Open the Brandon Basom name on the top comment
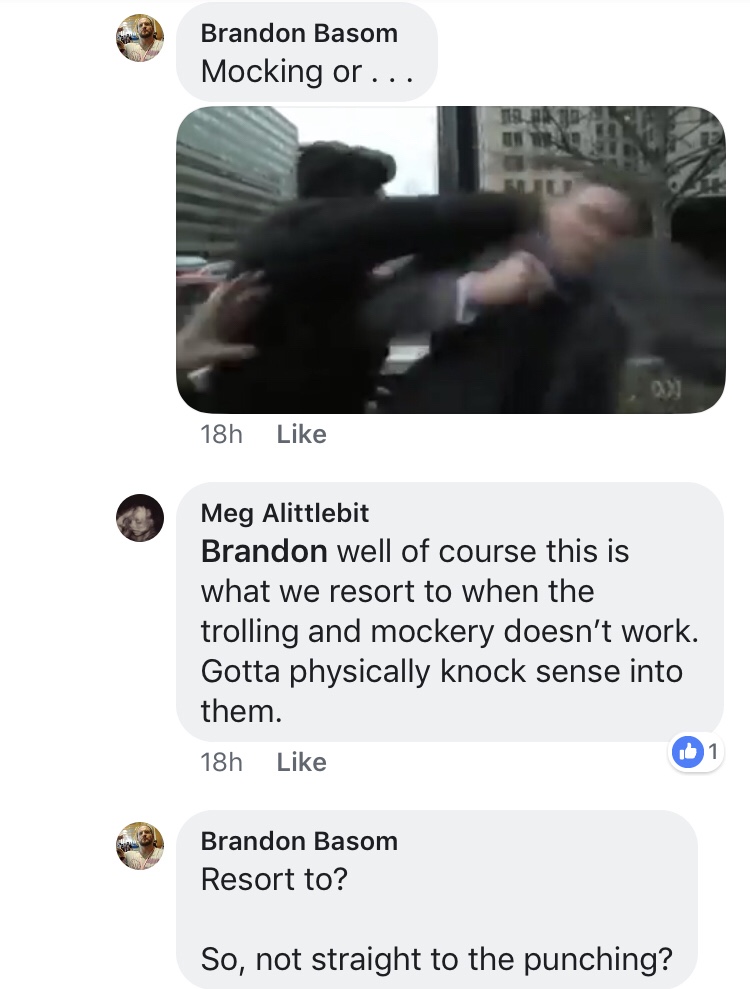This screenshot has width=750, height=989. [x=299, y=33]
